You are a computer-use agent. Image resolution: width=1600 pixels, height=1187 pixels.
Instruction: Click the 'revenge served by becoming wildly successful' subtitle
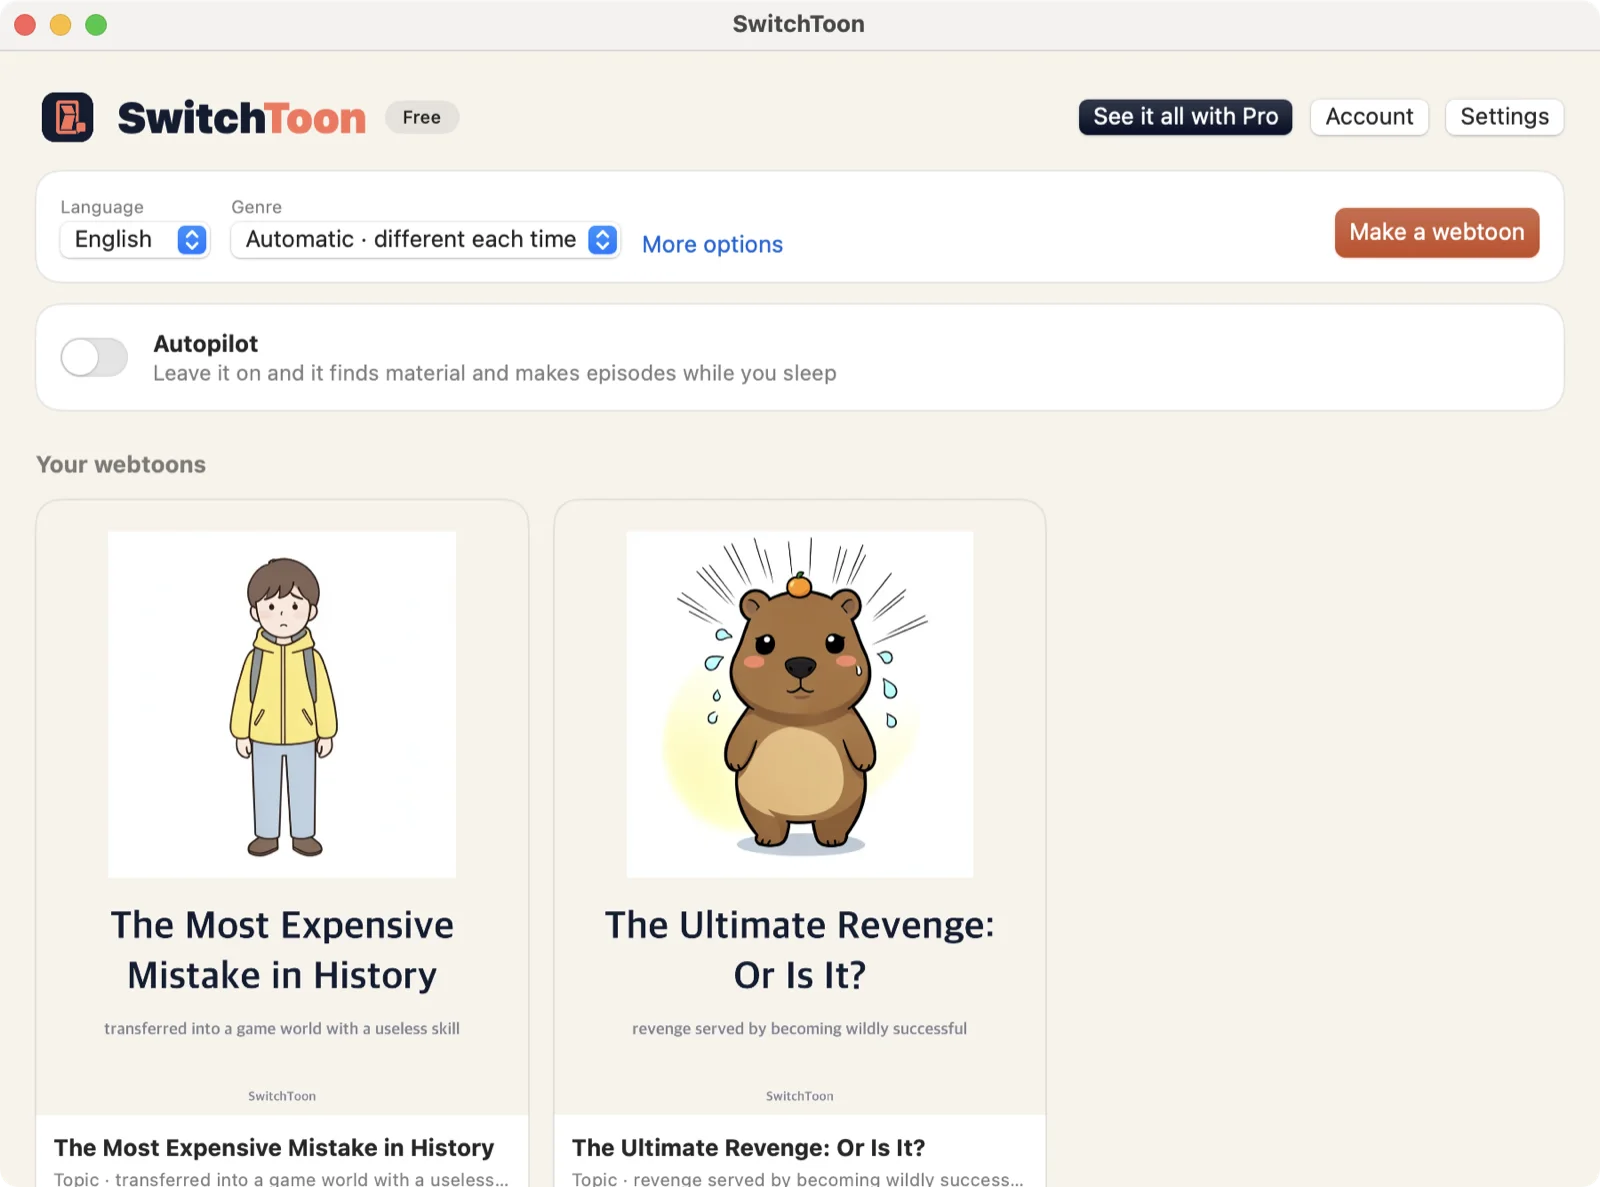click(800, 1028)
